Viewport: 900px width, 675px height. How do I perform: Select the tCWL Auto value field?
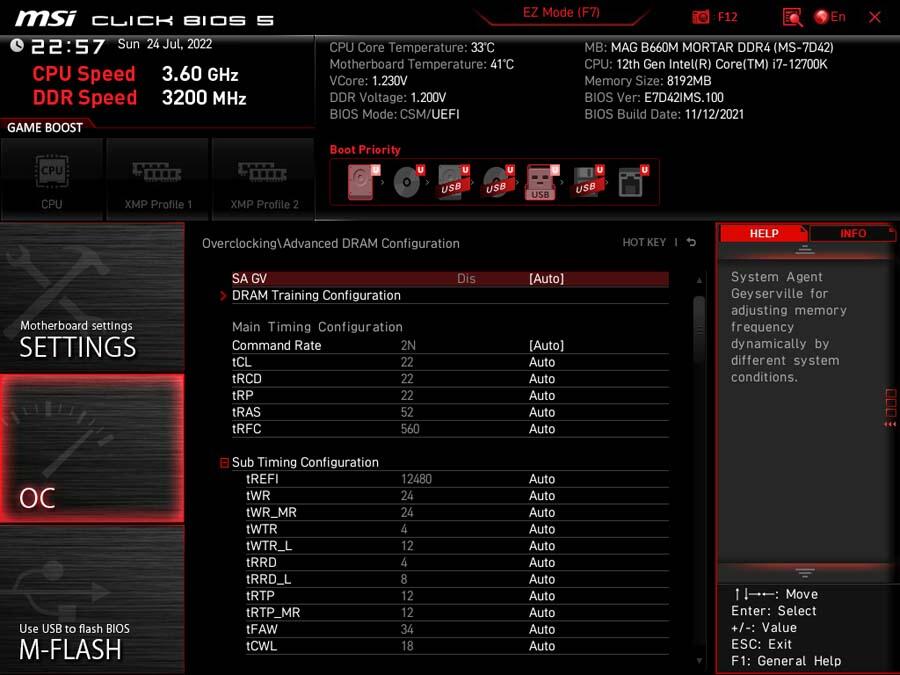pos(542,646)
